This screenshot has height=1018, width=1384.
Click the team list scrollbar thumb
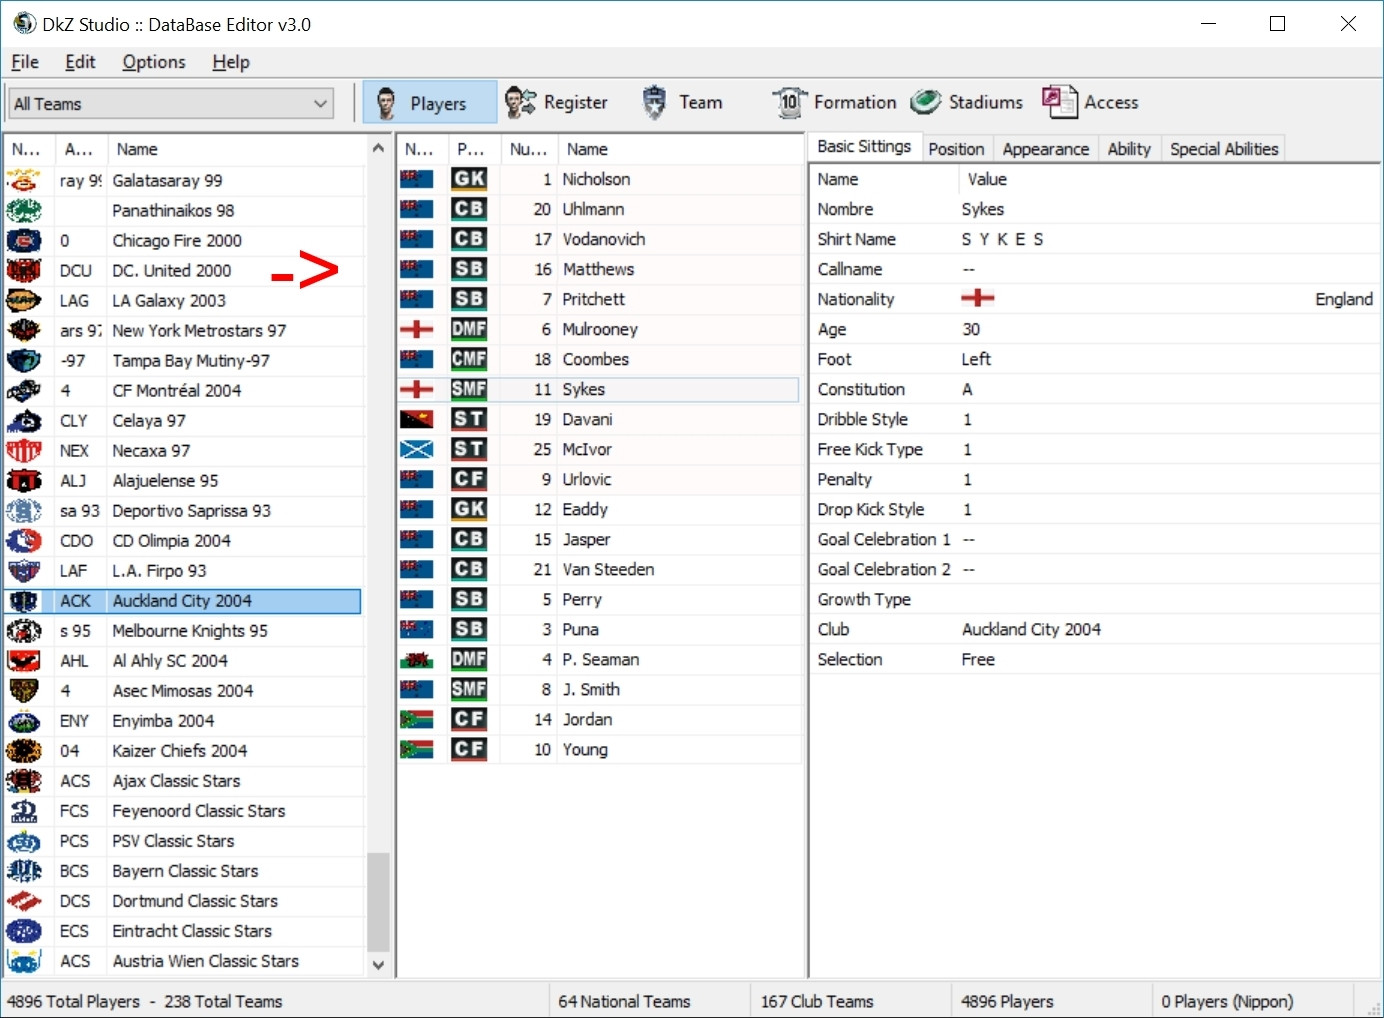click(x=378, y=901)
